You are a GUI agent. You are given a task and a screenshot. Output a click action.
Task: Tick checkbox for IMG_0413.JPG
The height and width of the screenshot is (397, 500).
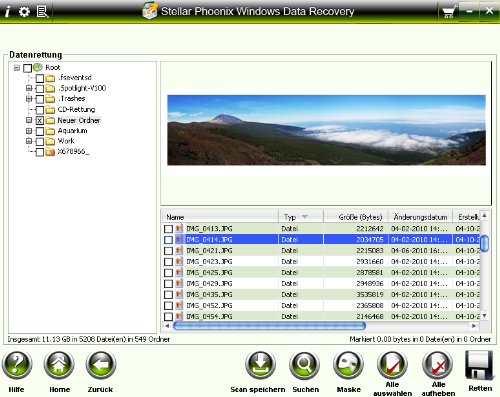point(169,229)
